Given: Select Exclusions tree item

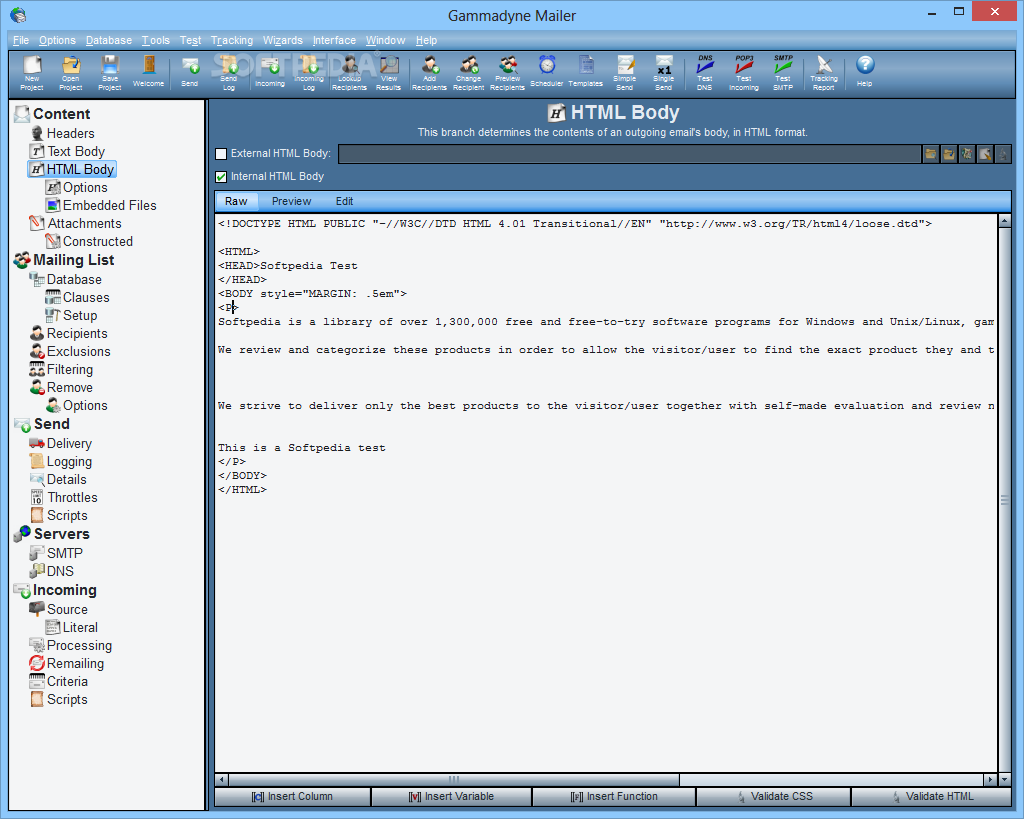Looking at the screenshot, I should click(x=71, y=352).
